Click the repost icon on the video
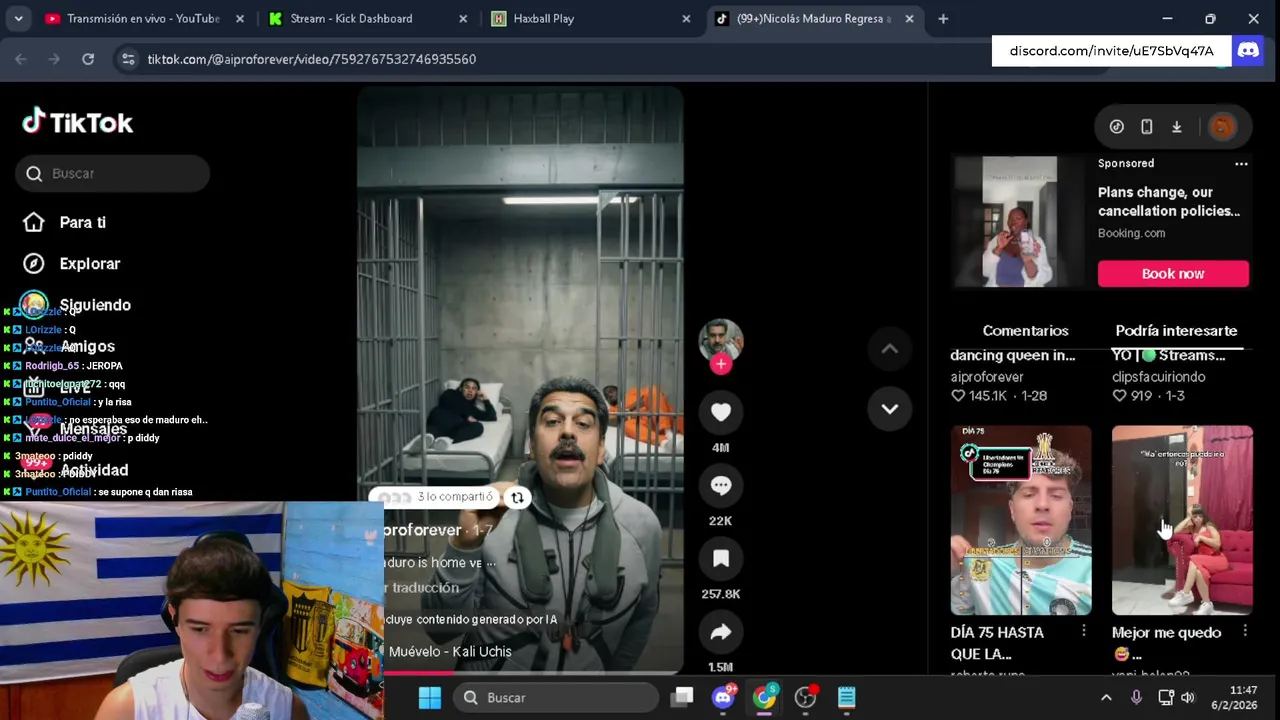The width and height of the screenshot is (1280, 720). 517,497
